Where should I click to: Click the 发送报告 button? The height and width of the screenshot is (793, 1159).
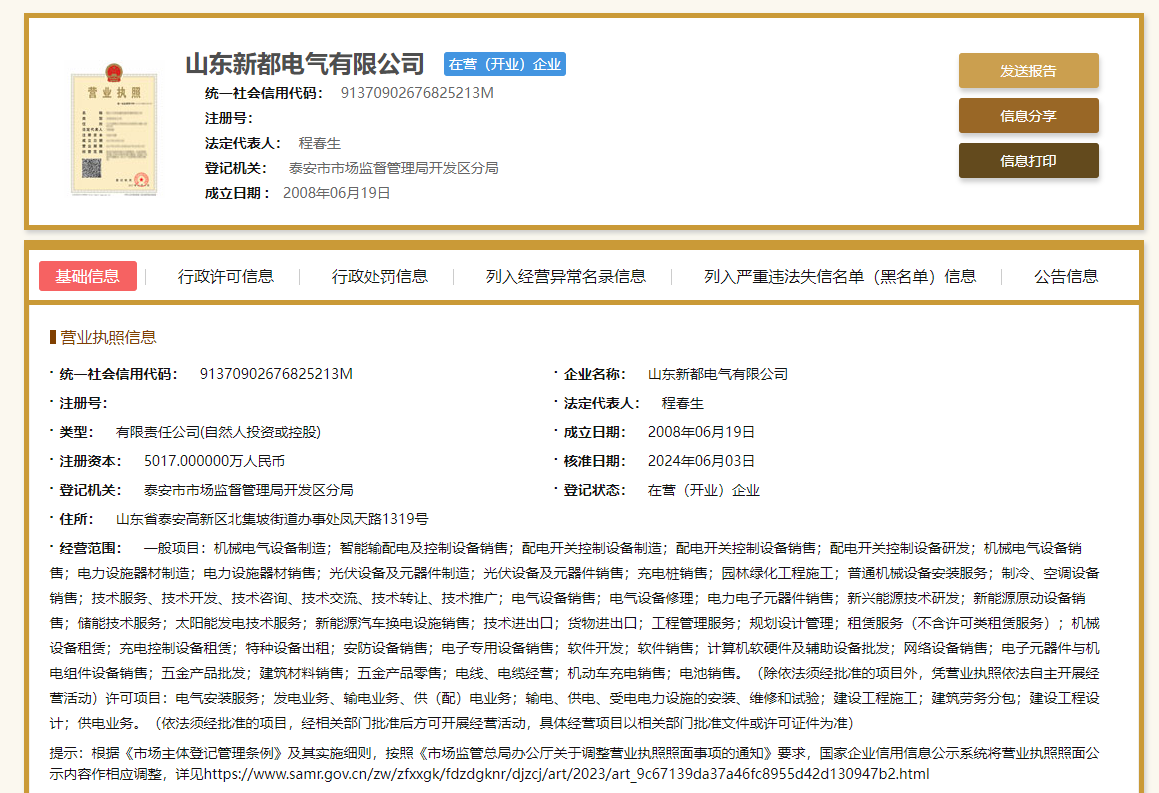click(1028, 71)
